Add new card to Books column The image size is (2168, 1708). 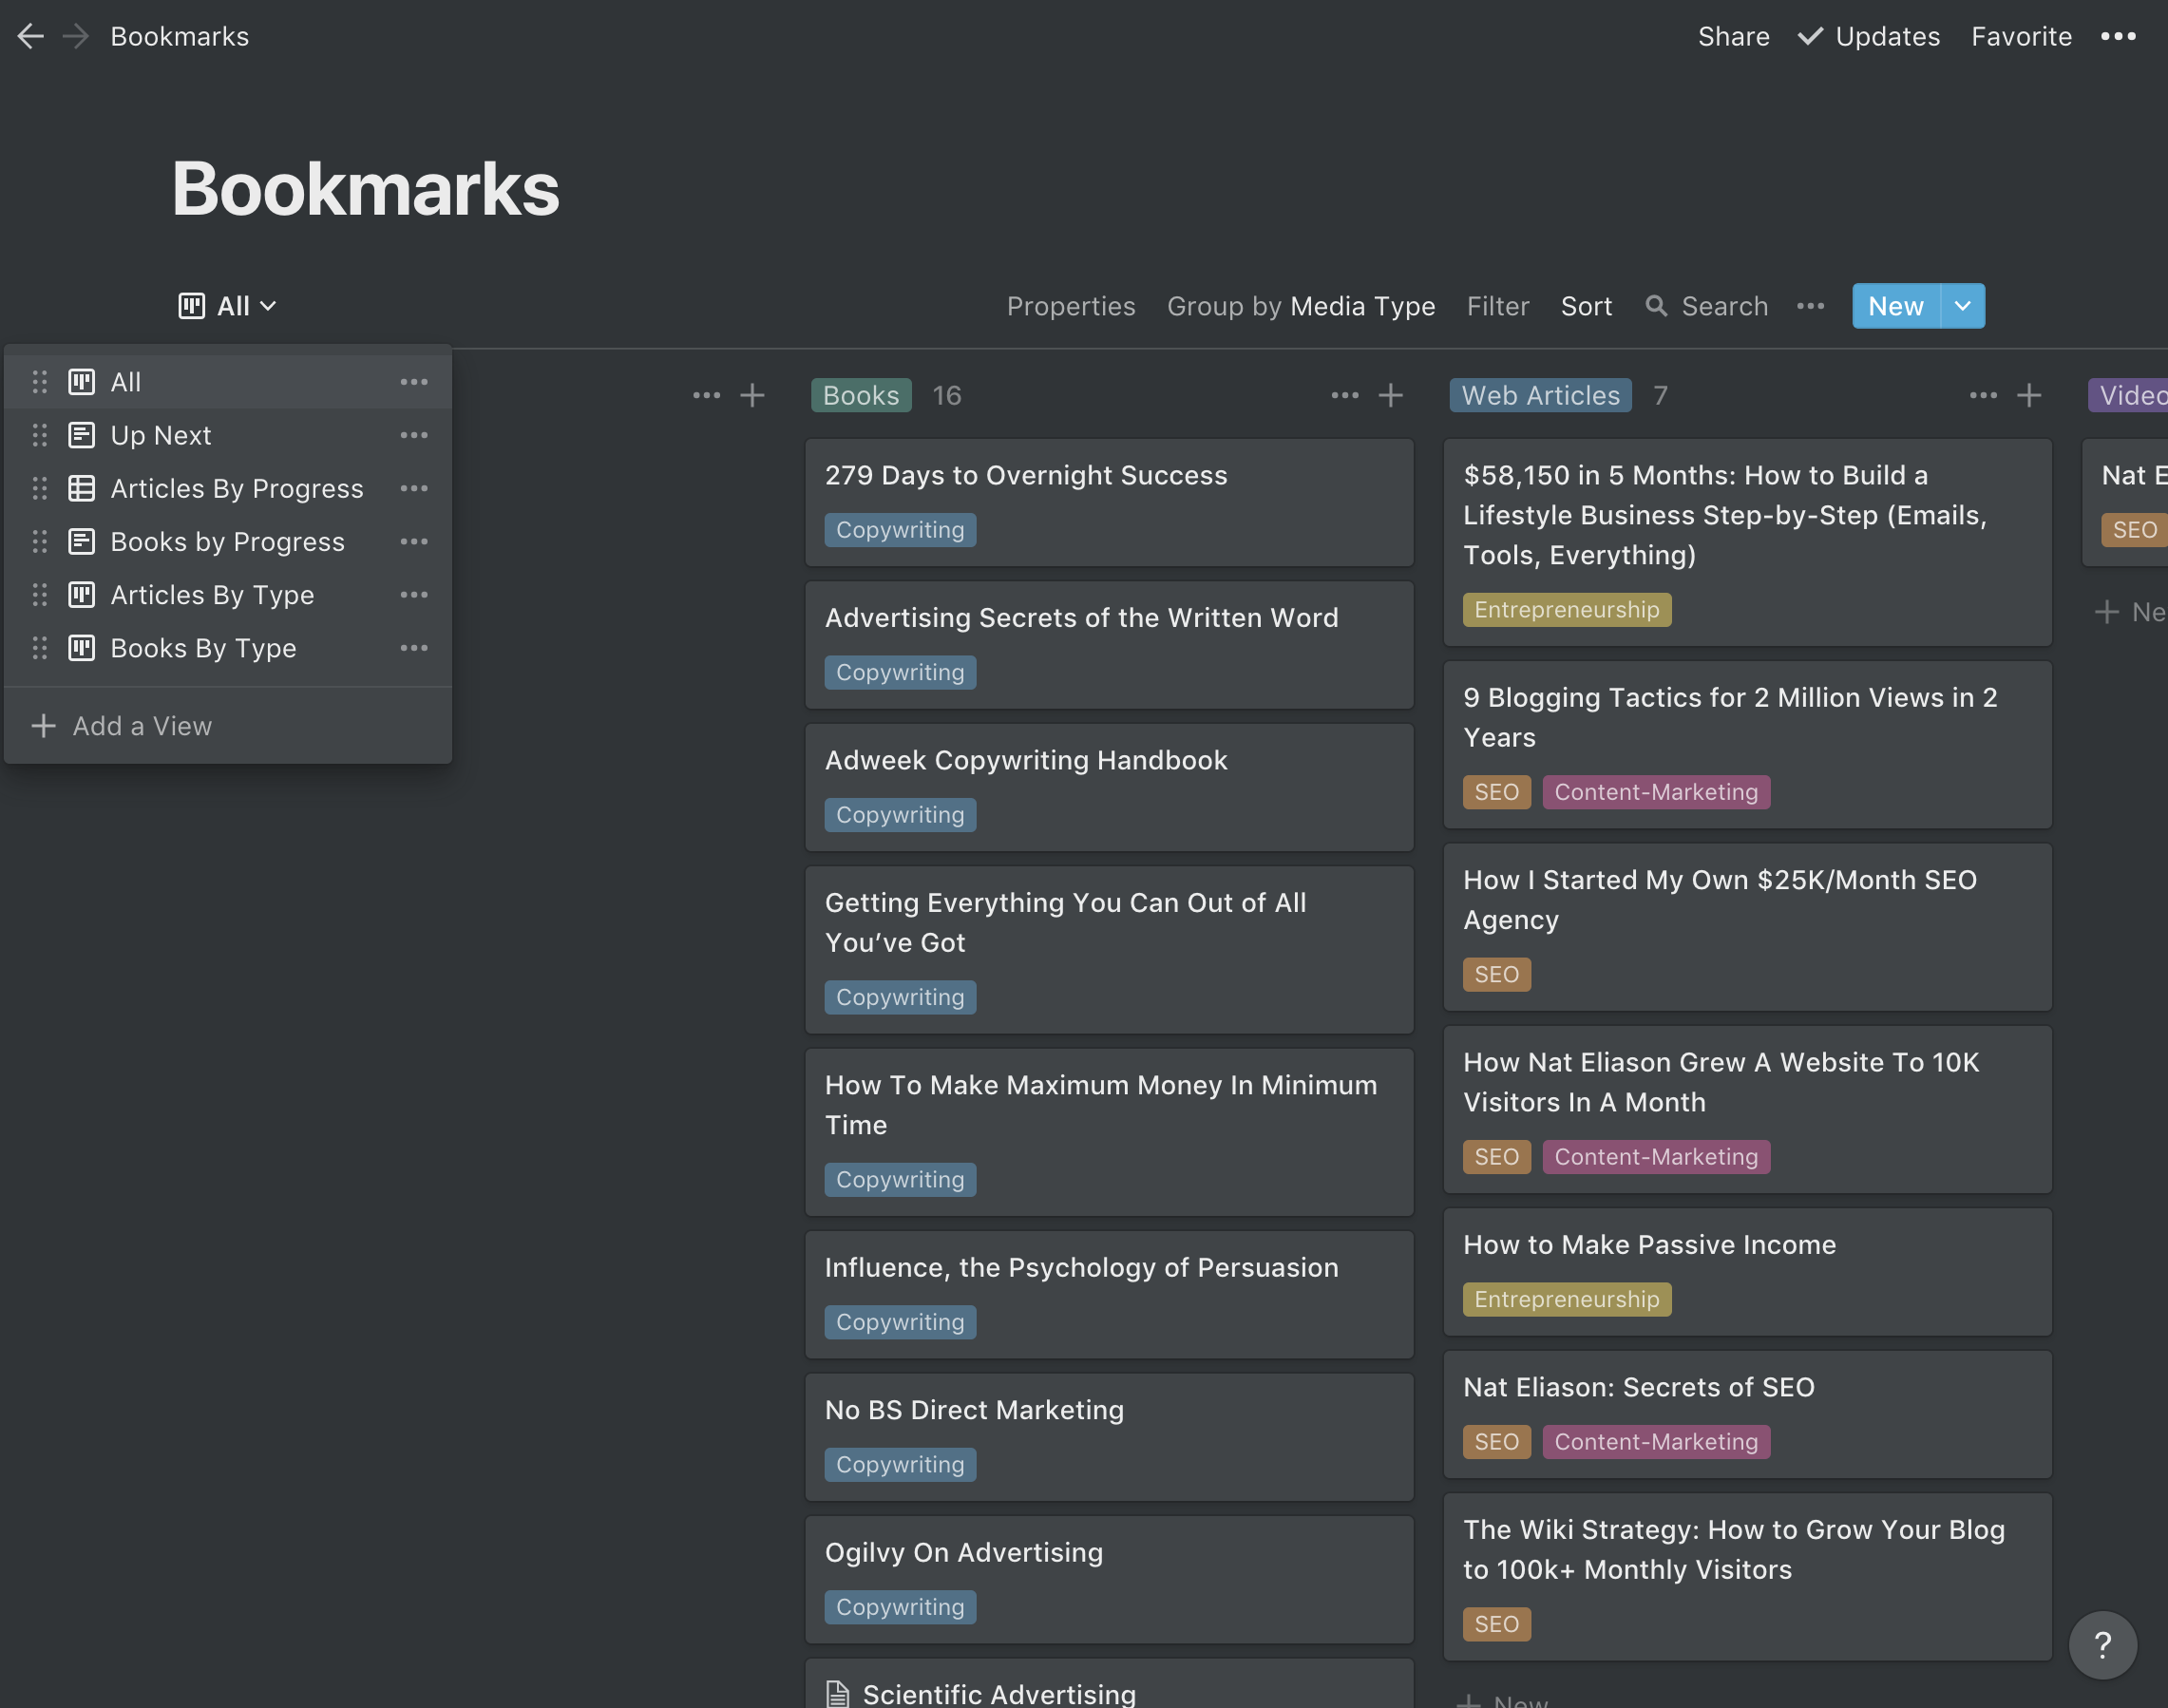(x=1390, y=396)
